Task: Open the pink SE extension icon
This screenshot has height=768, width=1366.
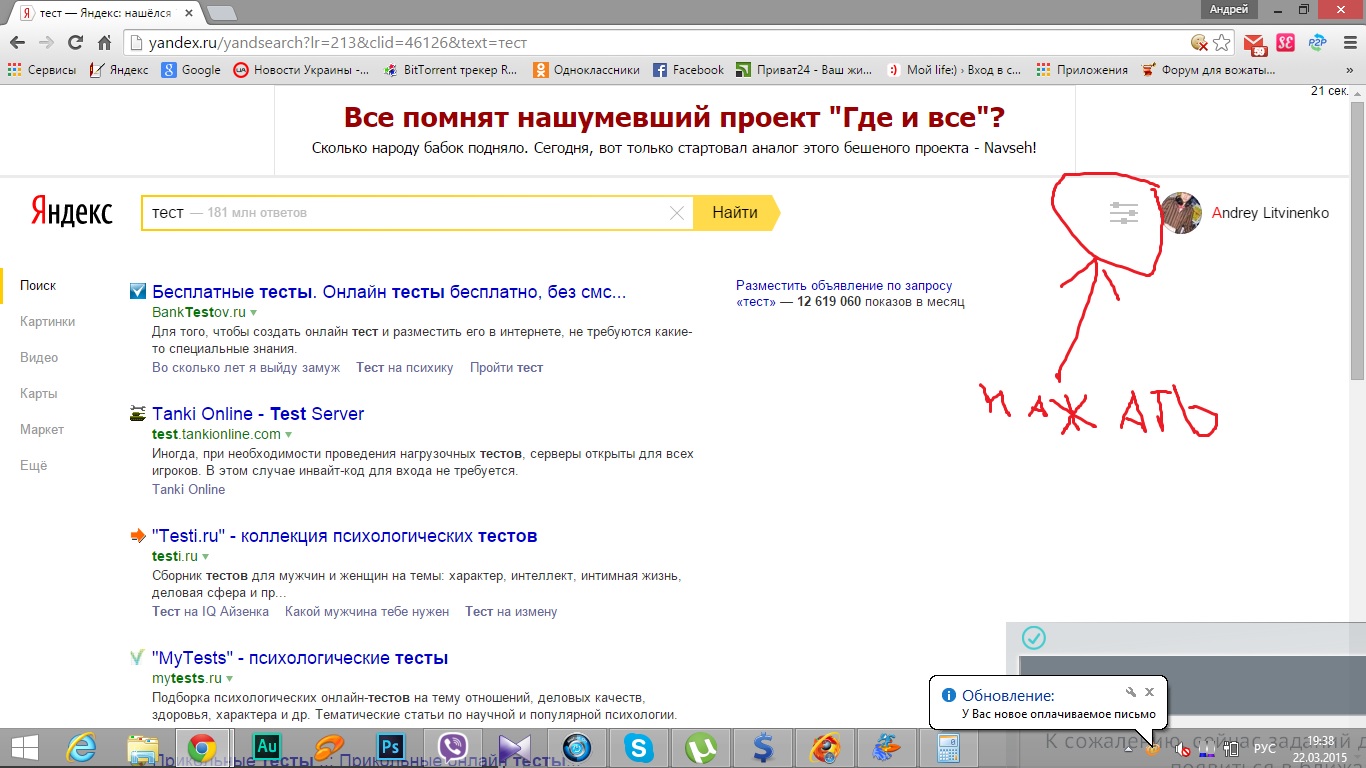Action: [1286, 43]
